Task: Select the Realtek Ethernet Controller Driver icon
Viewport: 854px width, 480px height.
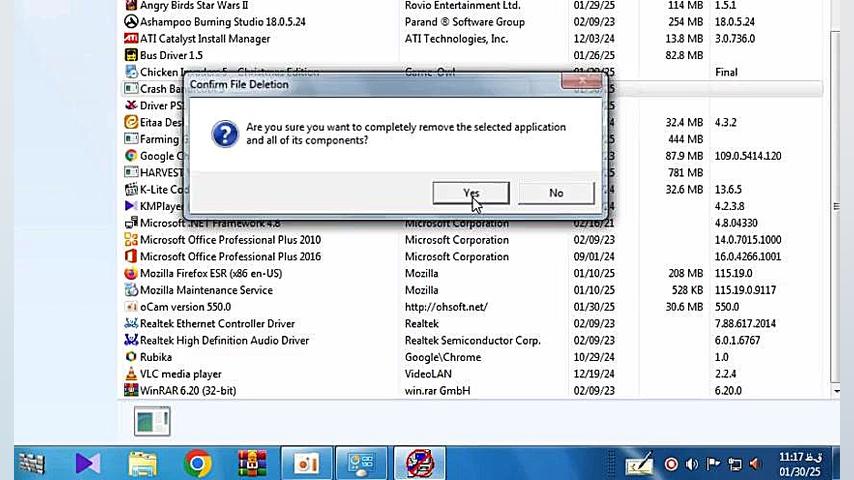Action: (x=131, y=324)
